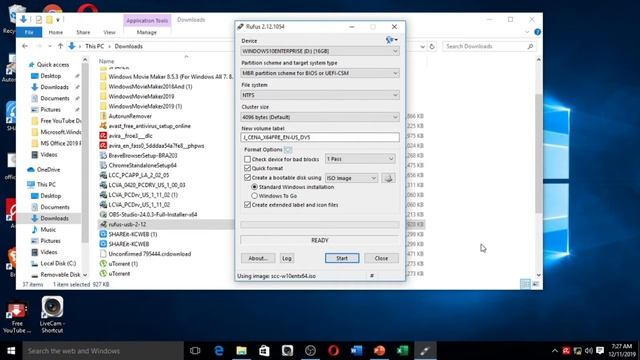
Task: Click volume speaker tray icon
Action: coord(589,351)
